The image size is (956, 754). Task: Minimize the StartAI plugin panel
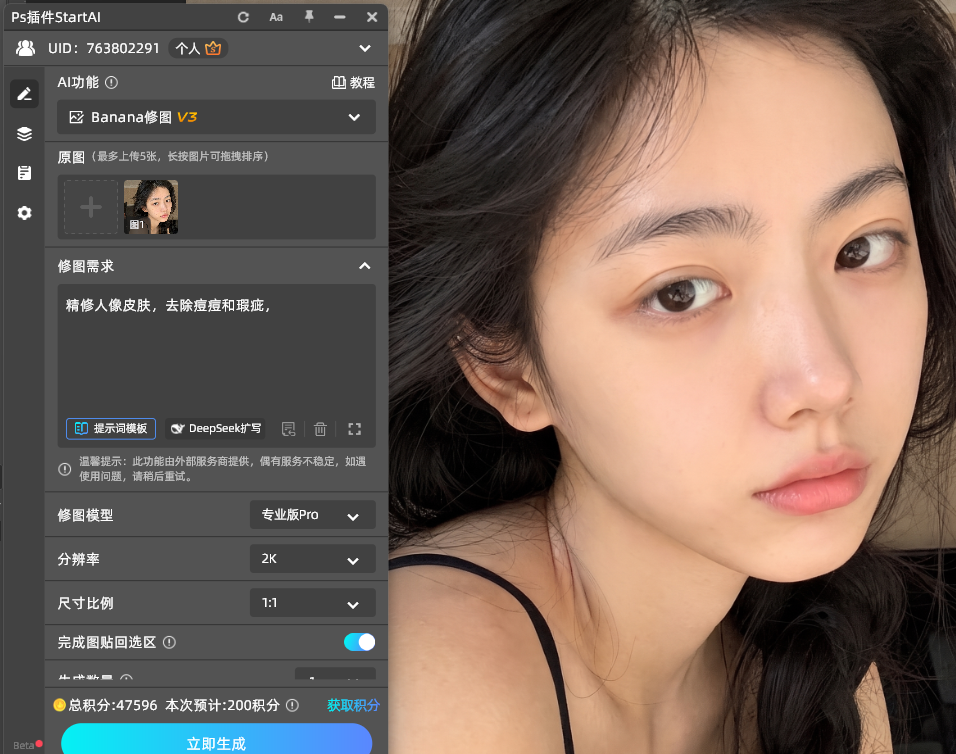(x=340, y=17)
